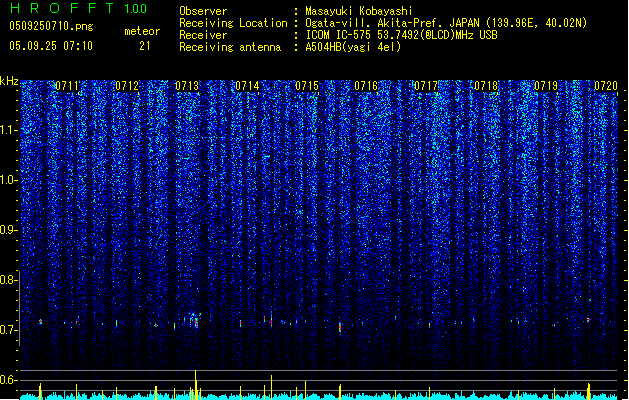629x400 pixels.
Task: Click the 1.1 kHz axis label
Action: (9, 130)
